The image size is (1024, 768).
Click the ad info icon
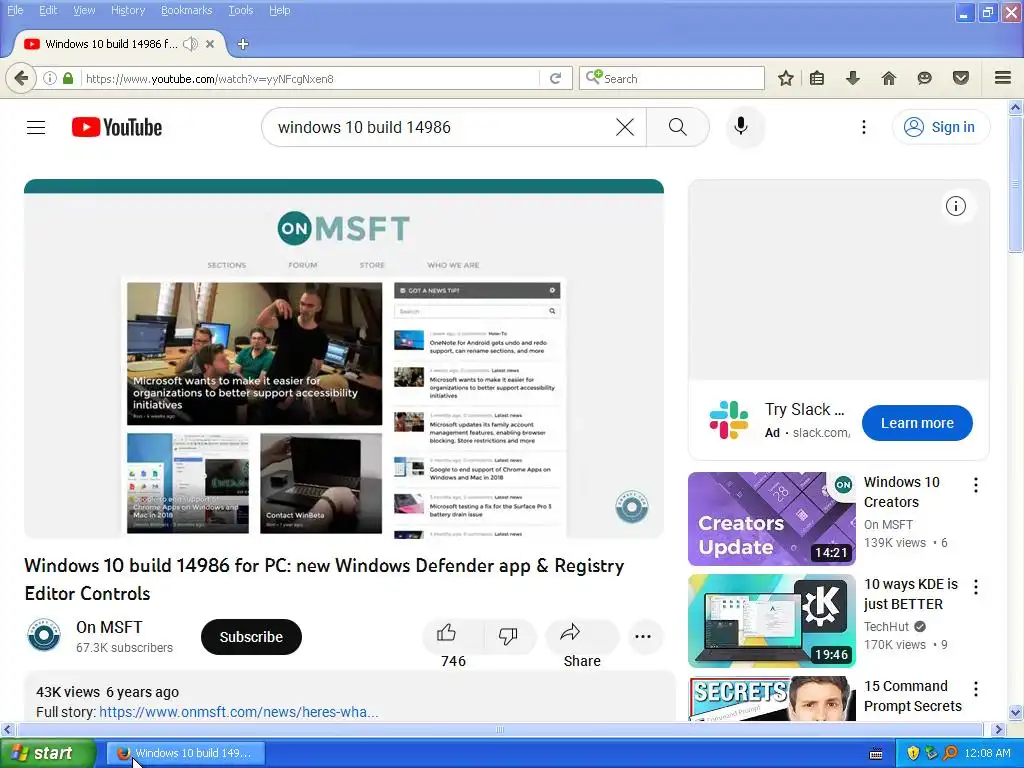pos(955,206)
